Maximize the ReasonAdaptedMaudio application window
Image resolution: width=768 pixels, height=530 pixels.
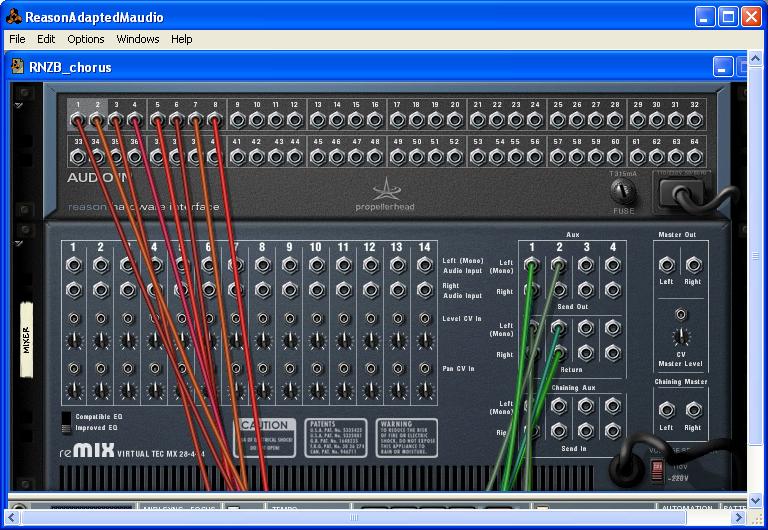click(728, 17)
